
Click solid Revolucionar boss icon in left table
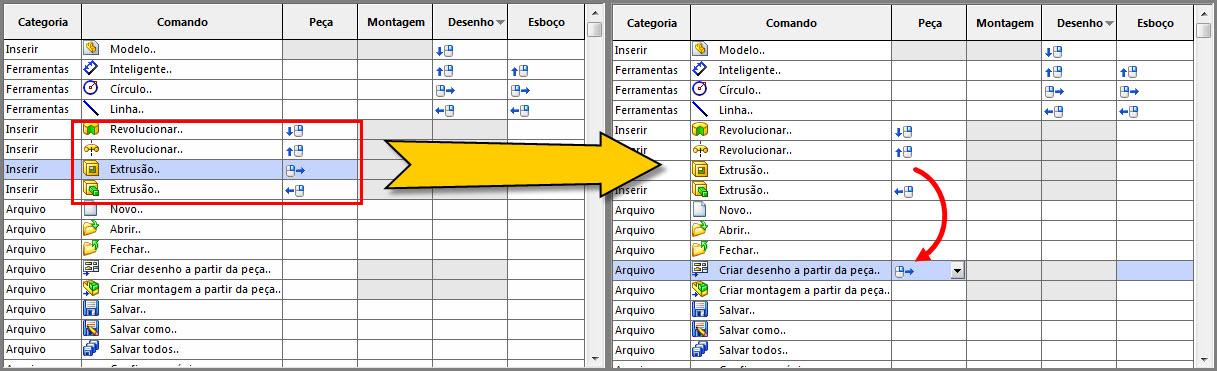pos(90,129)
